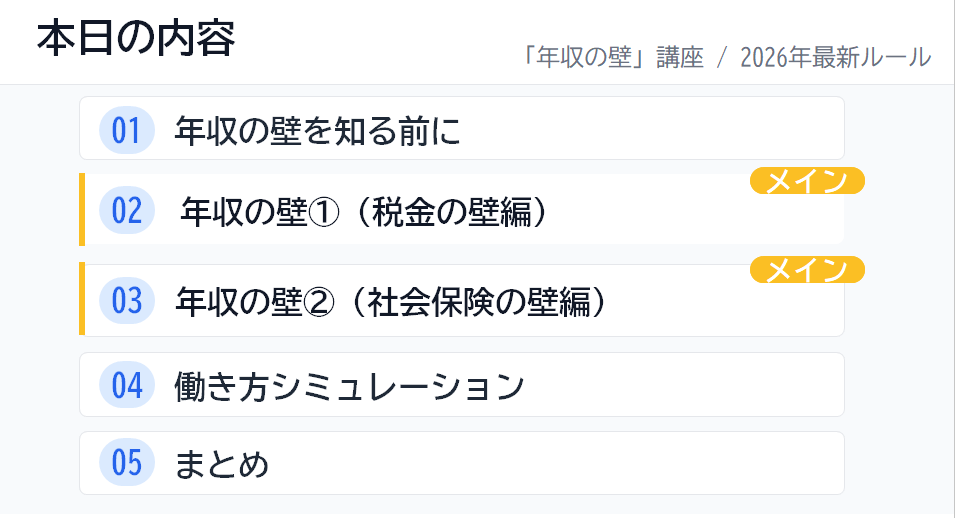
Task: Click the 2026年最新ルール header text
Action: 836,57
